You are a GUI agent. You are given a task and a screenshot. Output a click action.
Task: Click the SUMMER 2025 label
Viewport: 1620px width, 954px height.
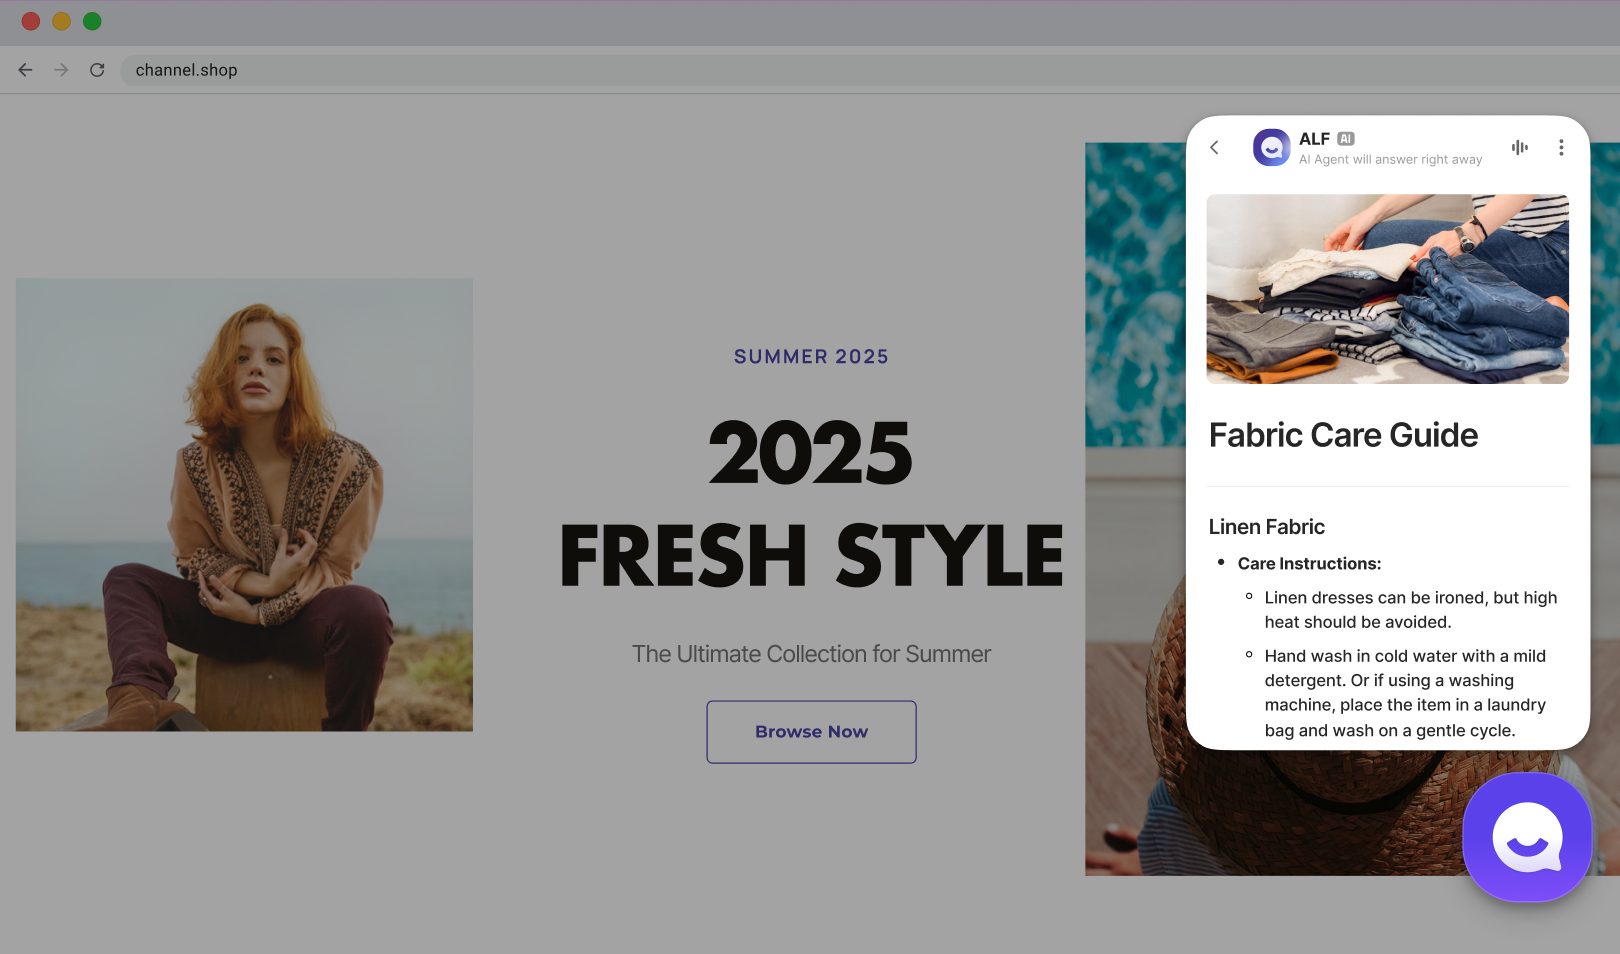(x=811, y=357)
